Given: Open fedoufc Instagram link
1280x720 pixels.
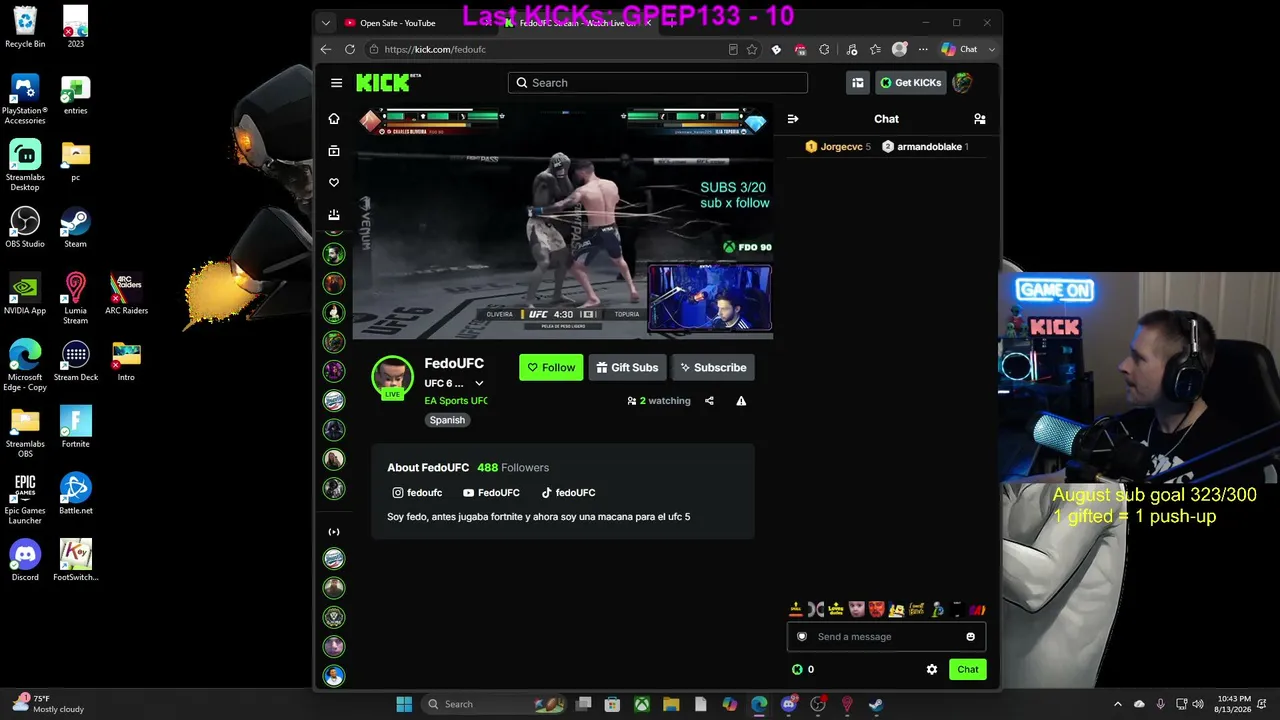Looking at the screenshot, I should (x=417, y=493).
